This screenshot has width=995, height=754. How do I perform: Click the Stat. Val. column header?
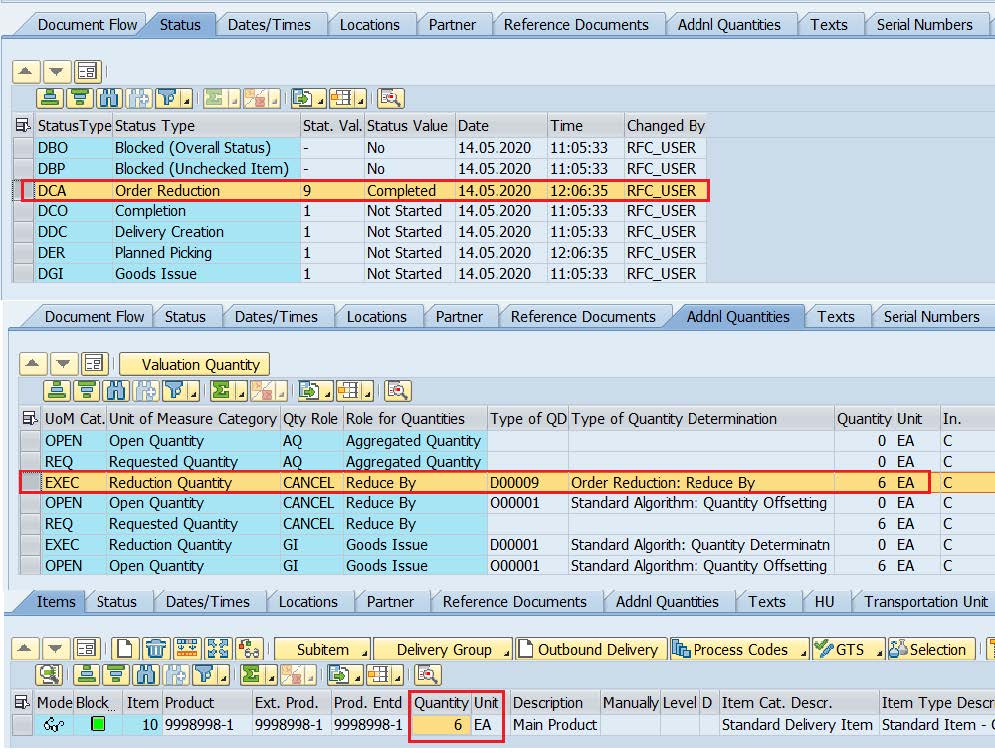click(331, 125)
